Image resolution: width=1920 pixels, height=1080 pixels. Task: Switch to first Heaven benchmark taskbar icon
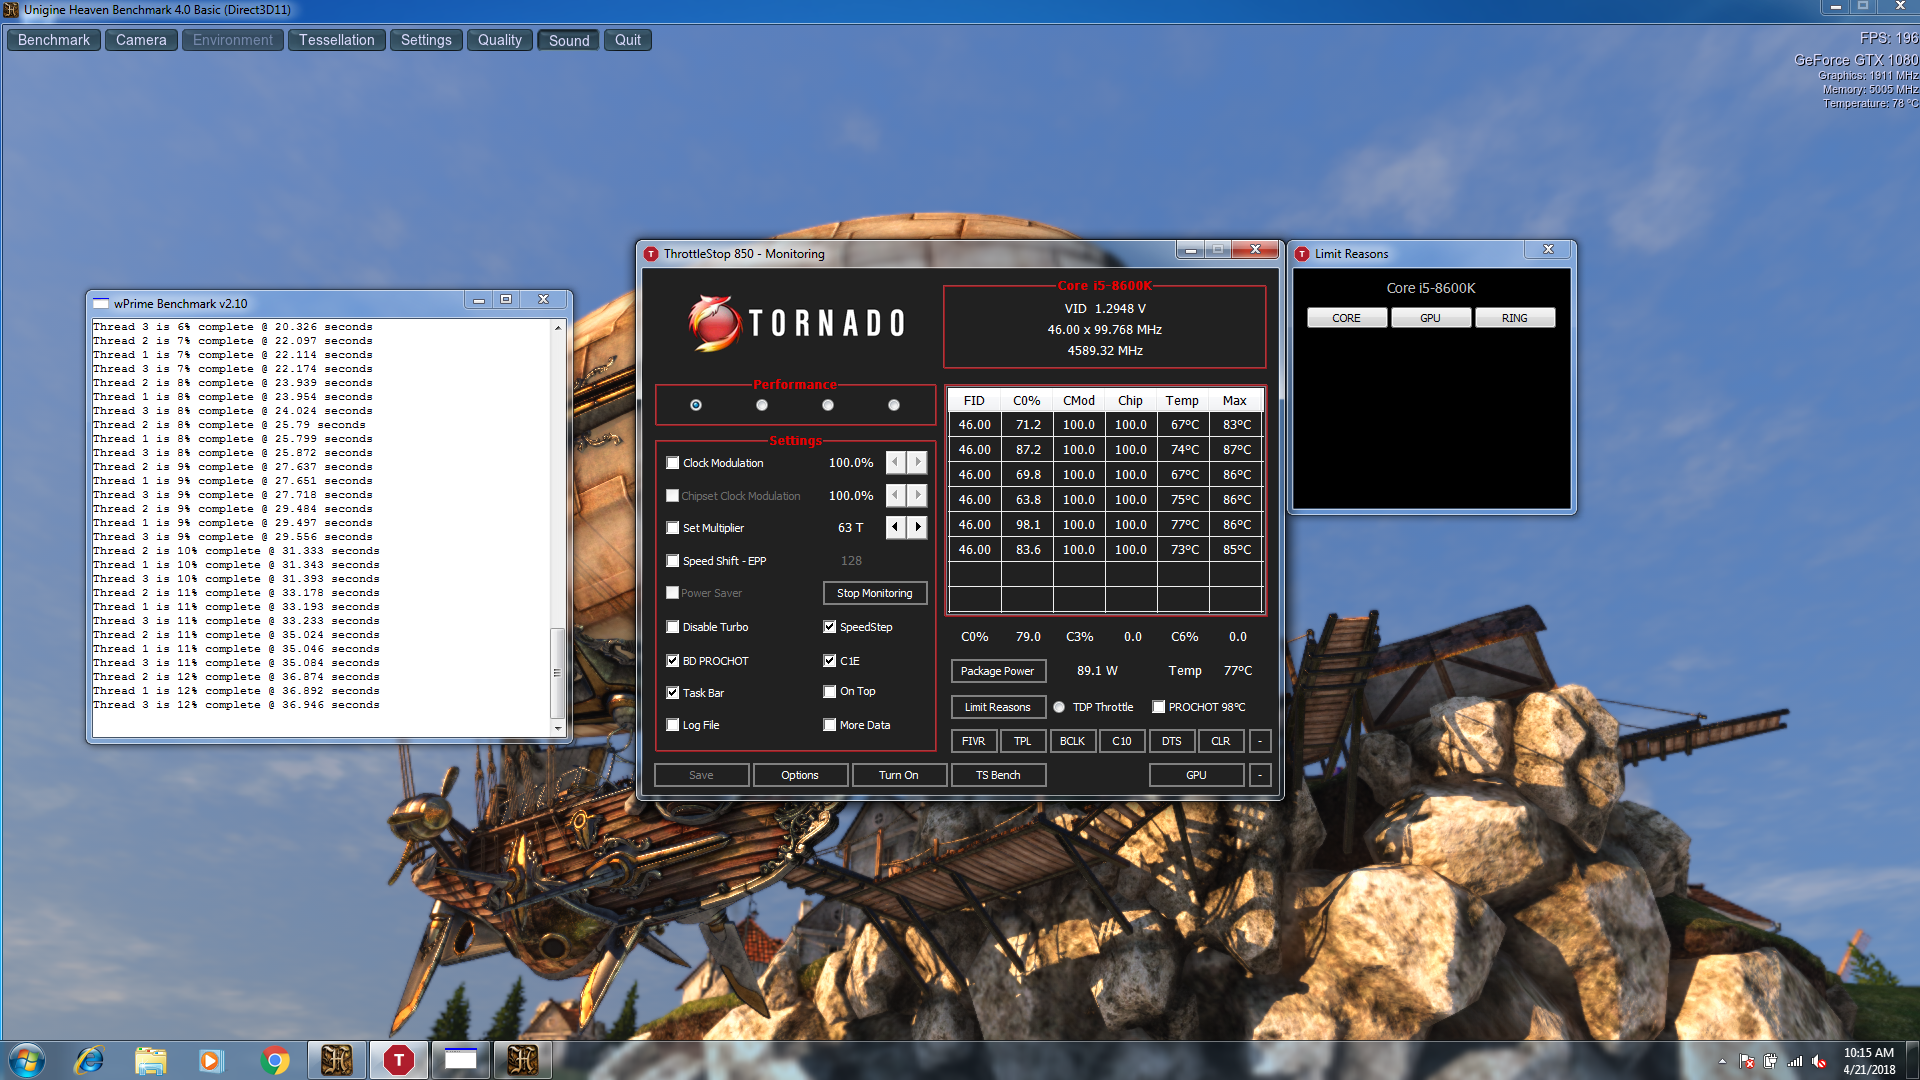[336, 1060]
